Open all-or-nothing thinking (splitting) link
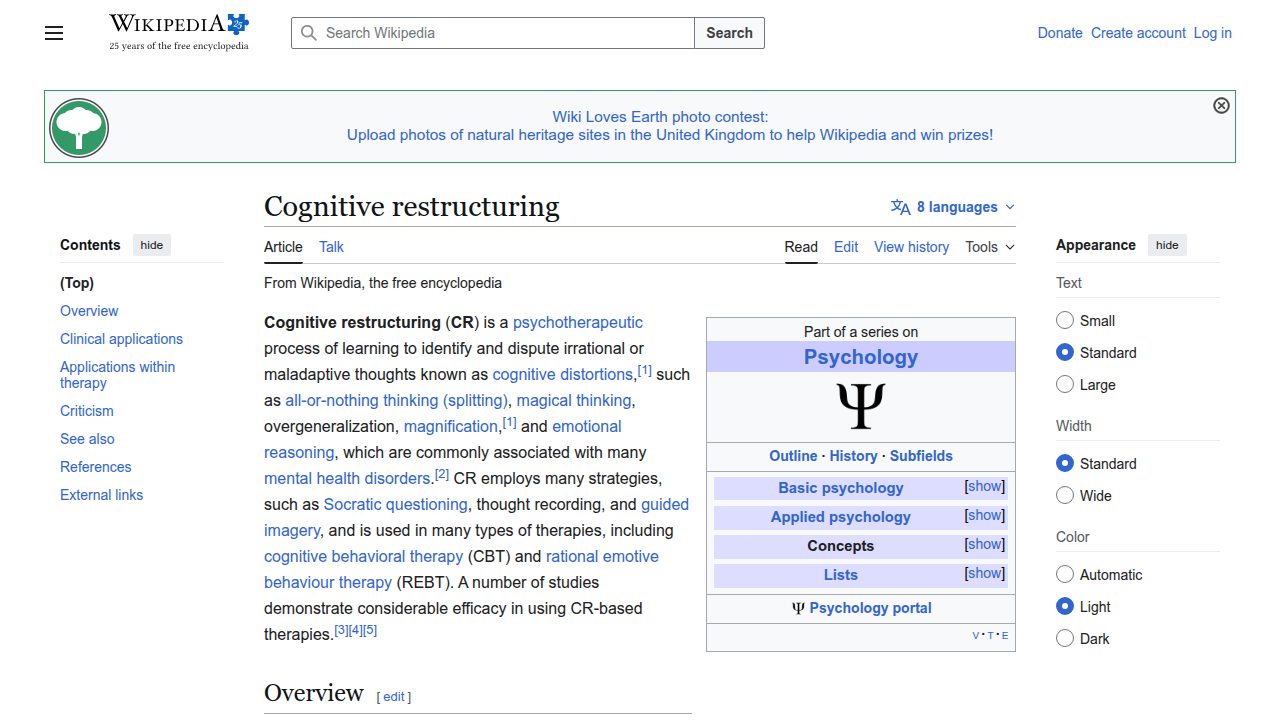 click(x=396, y=400)
